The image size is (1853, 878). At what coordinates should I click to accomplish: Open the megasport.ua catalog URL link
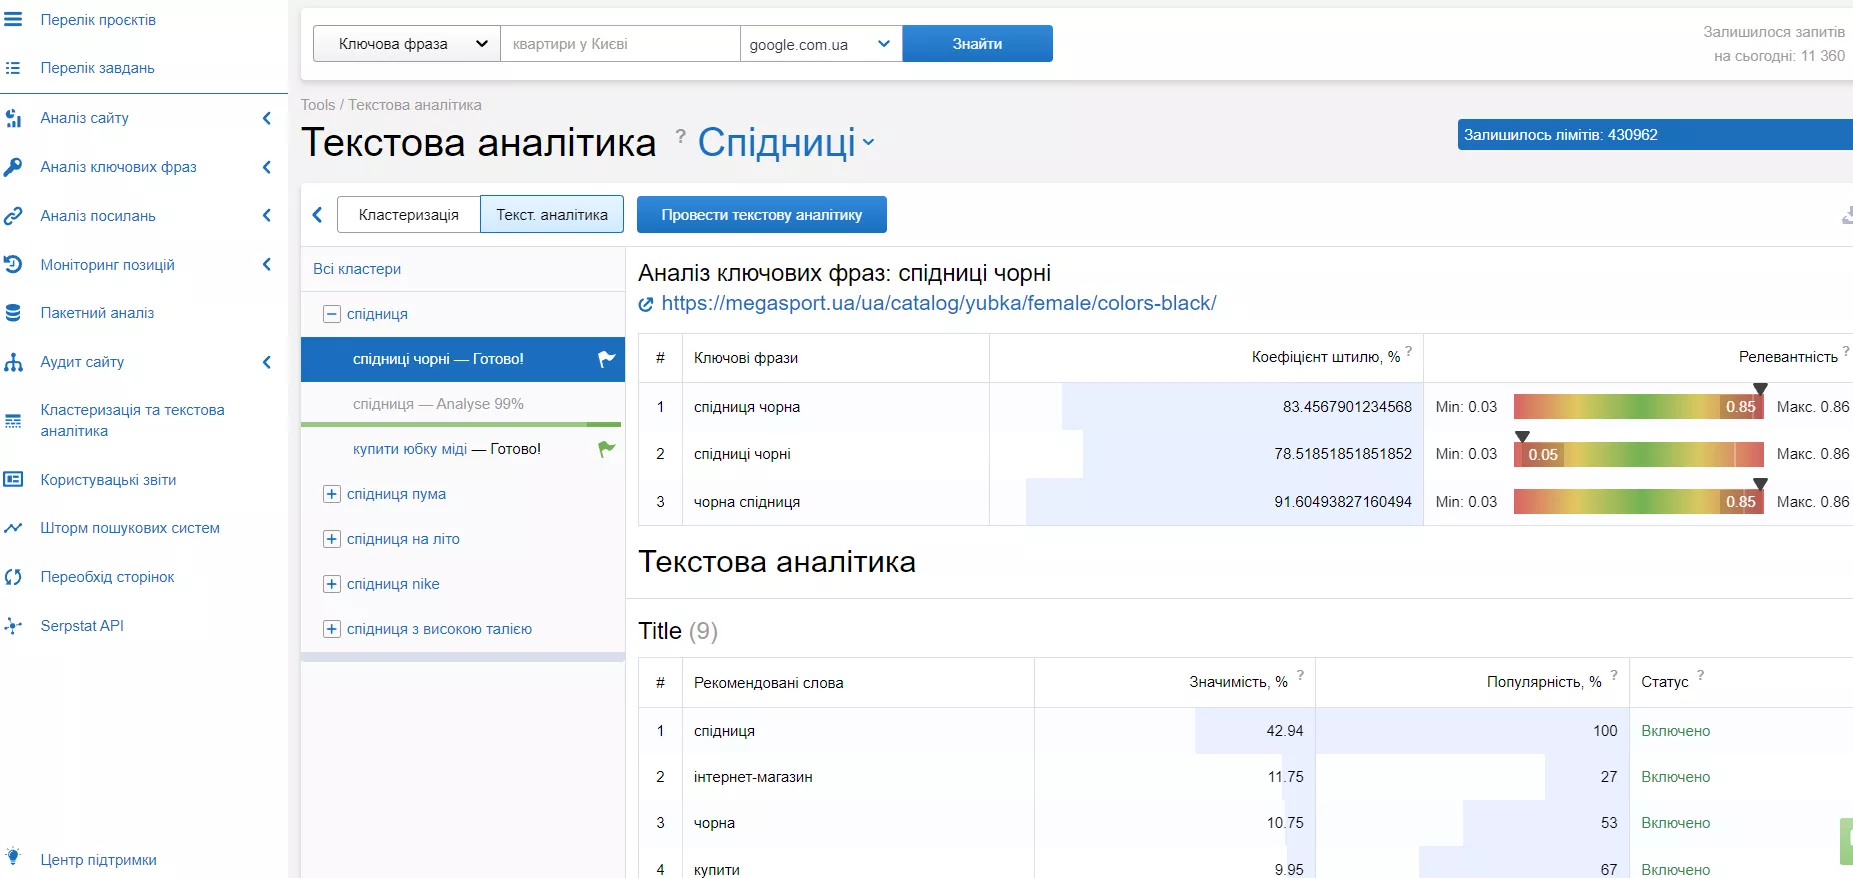(939, 304)
